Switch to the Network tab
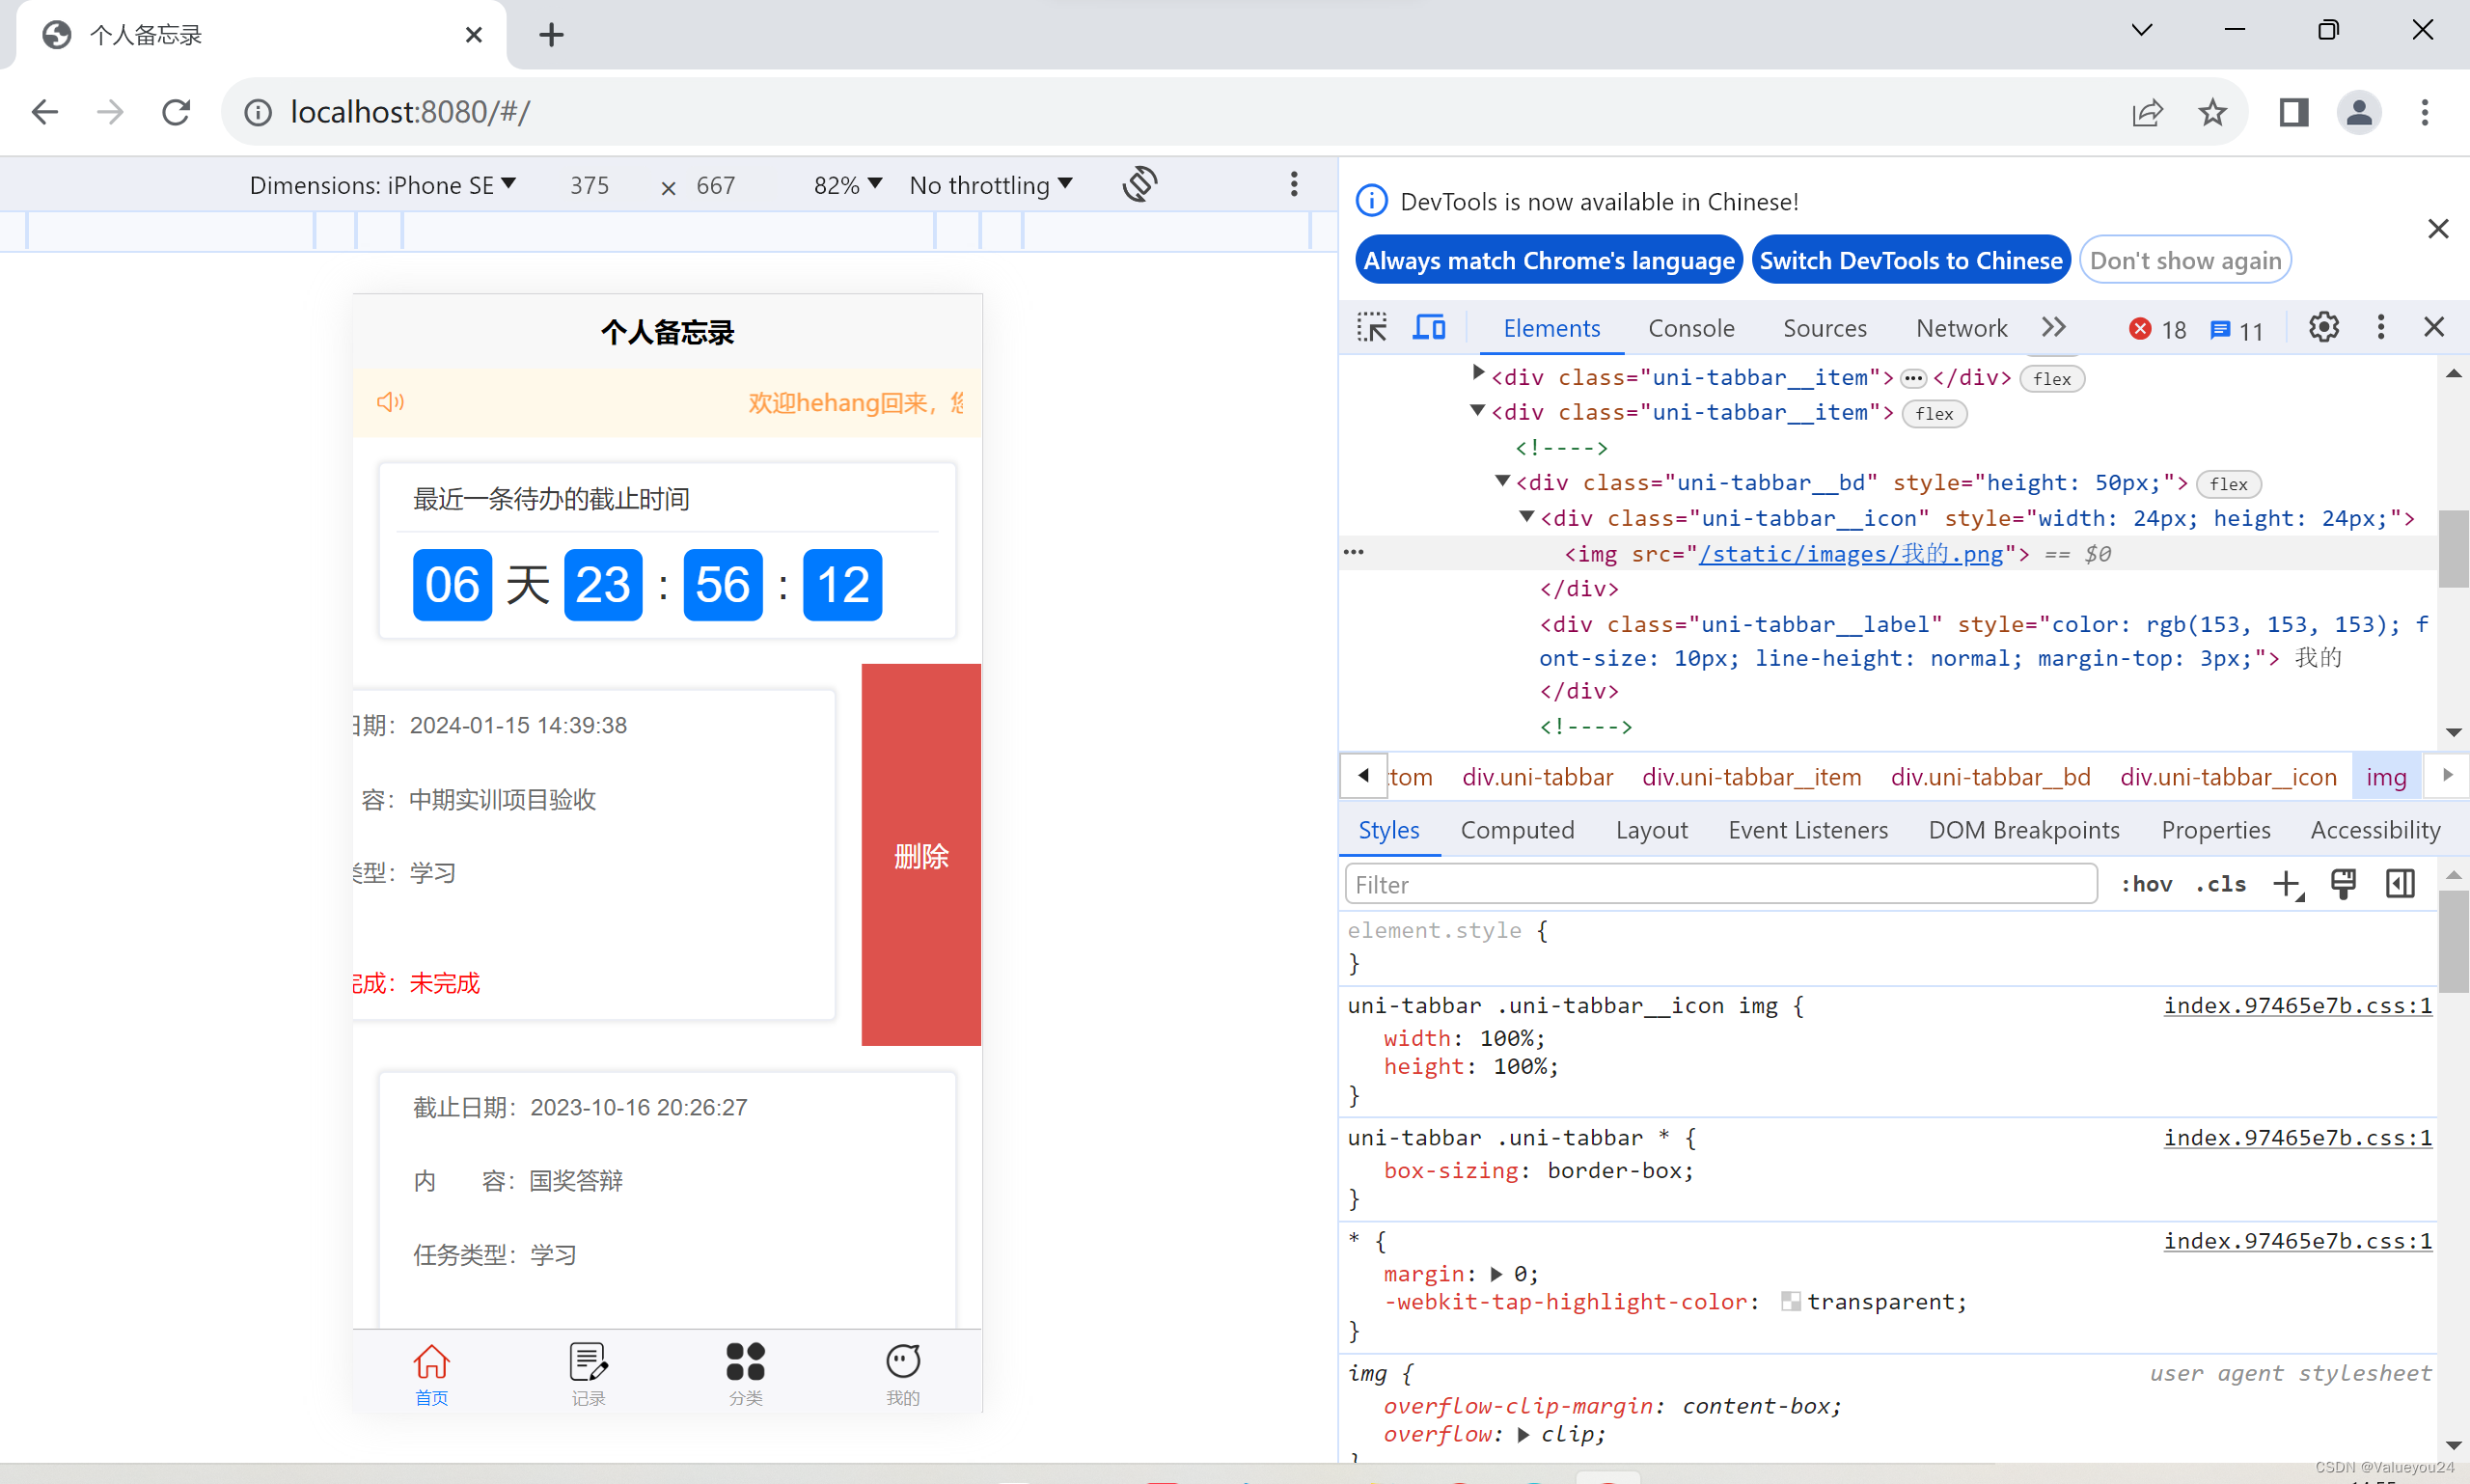Image resolution: width=2470 pixels, height=1484 pixels. (1961, 328)
